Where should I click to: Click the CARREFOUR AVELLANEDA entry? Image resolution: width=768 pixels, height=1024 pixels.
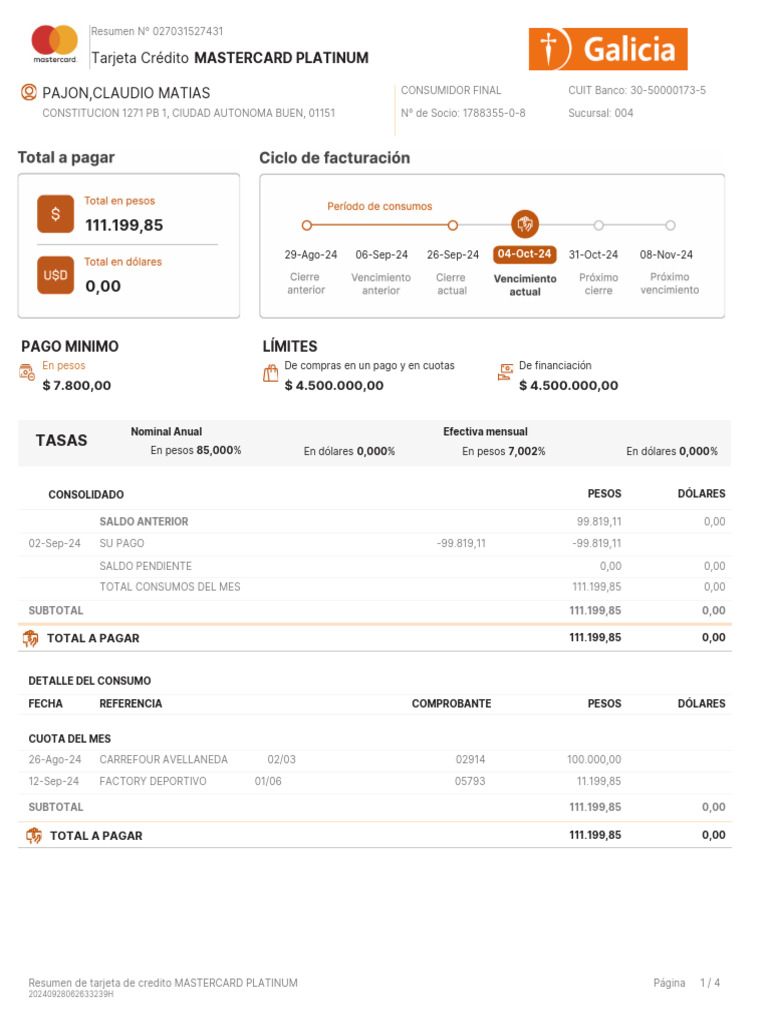[x=163, y=760]
